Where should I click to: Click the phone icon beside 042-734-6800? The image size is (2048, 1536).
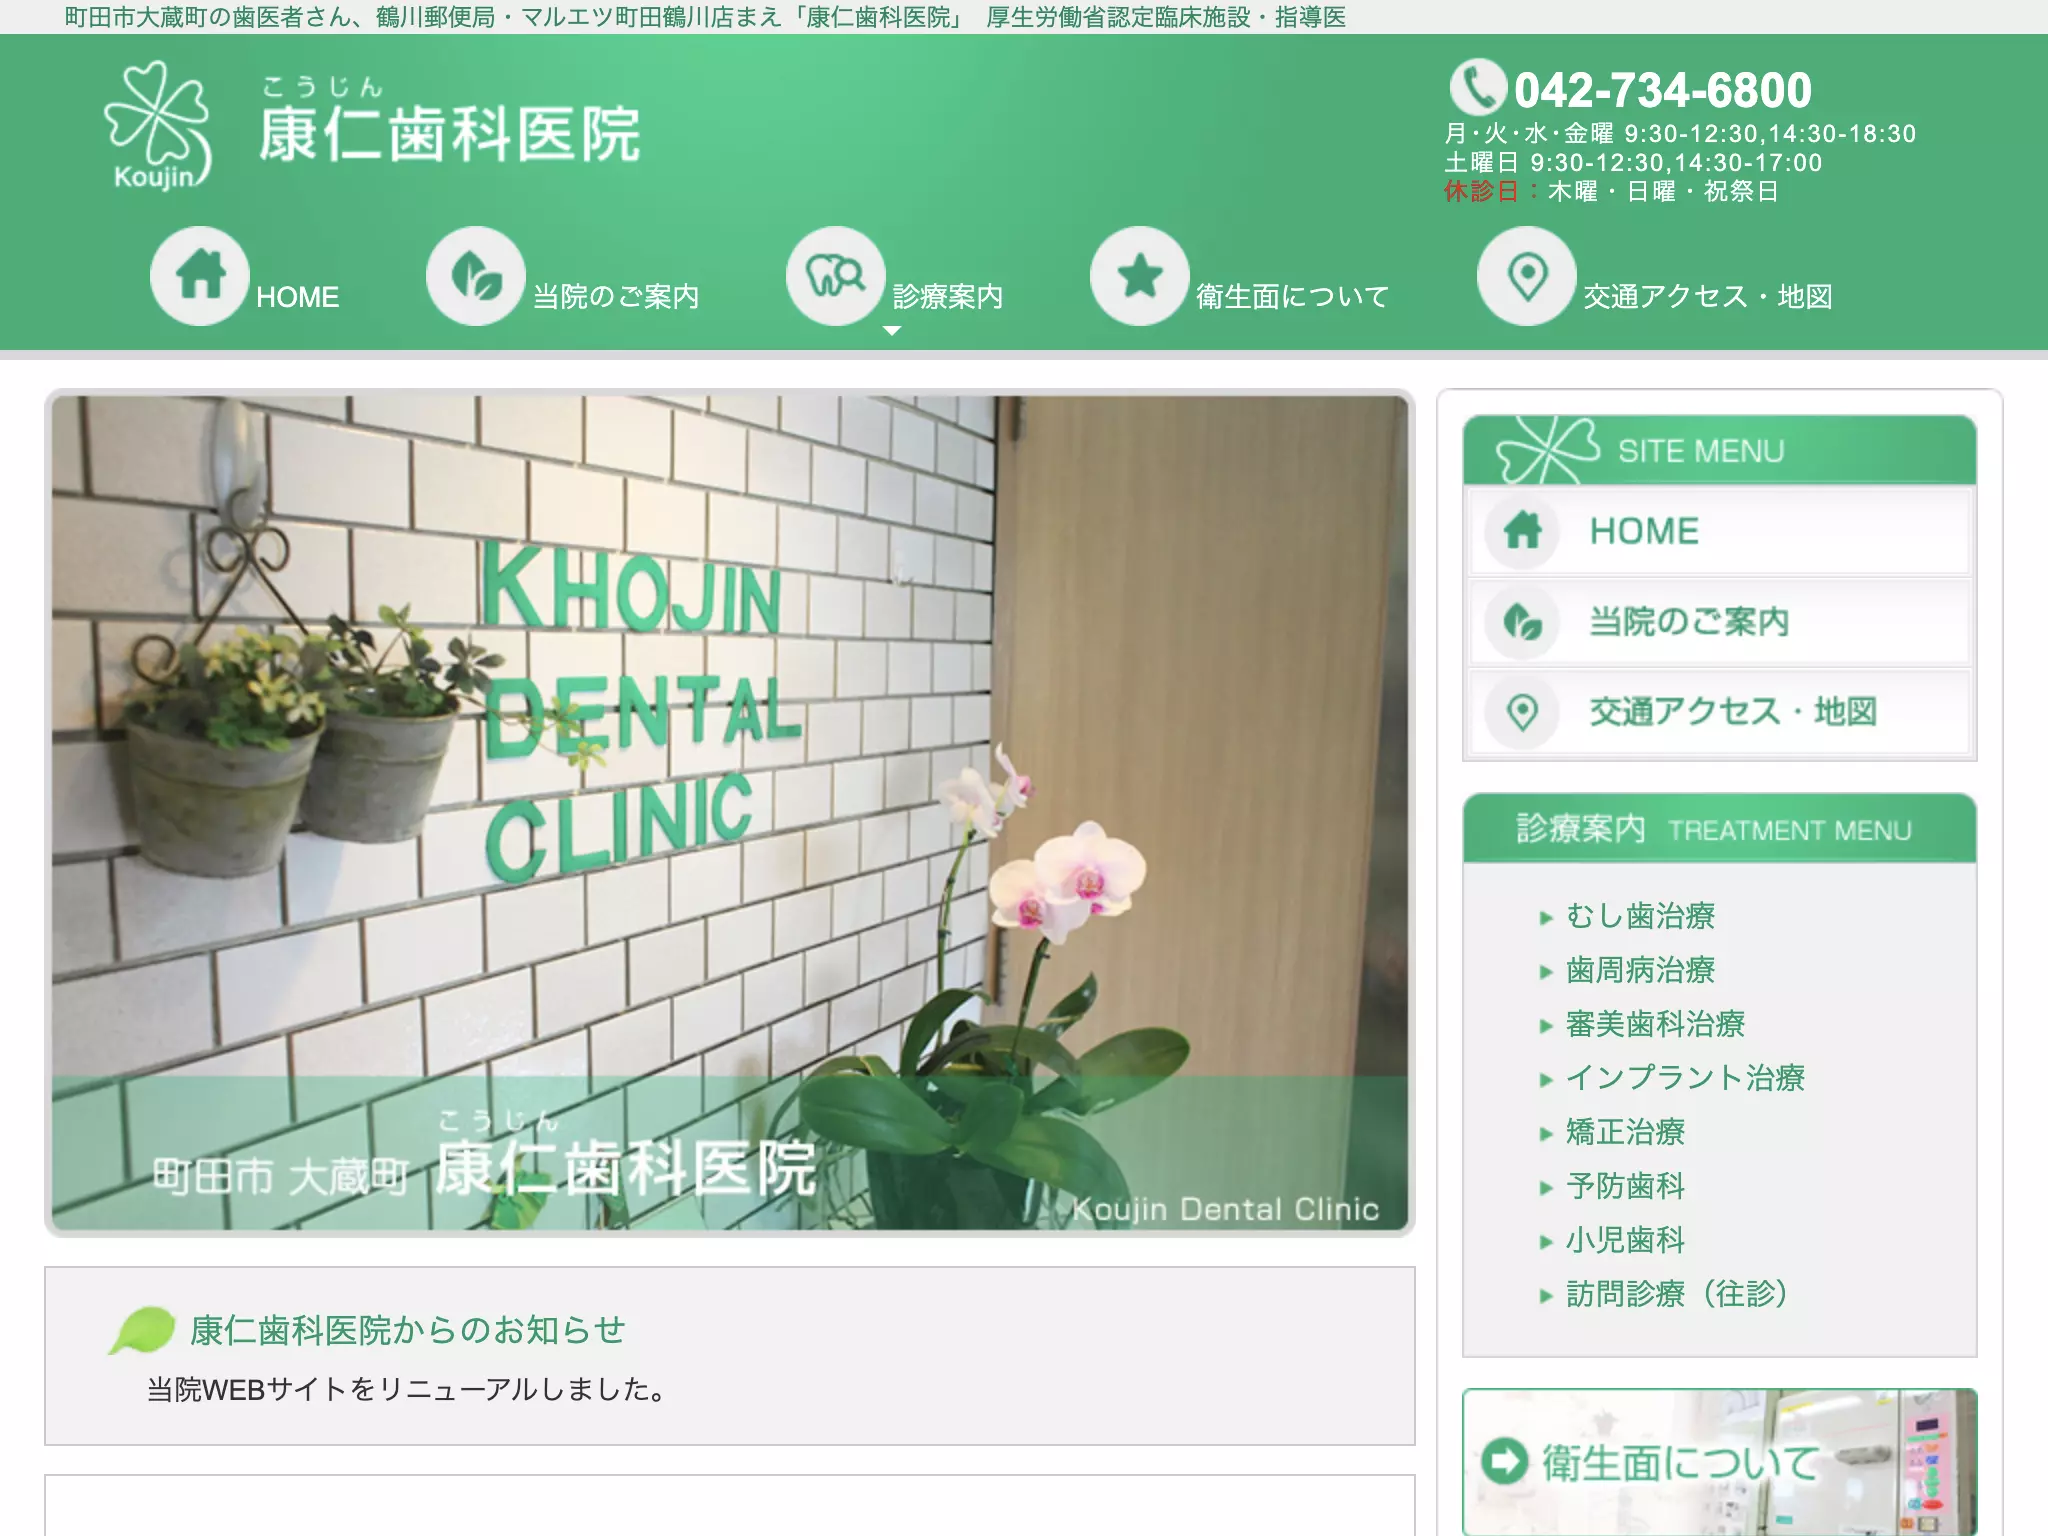click(1478, 87)
